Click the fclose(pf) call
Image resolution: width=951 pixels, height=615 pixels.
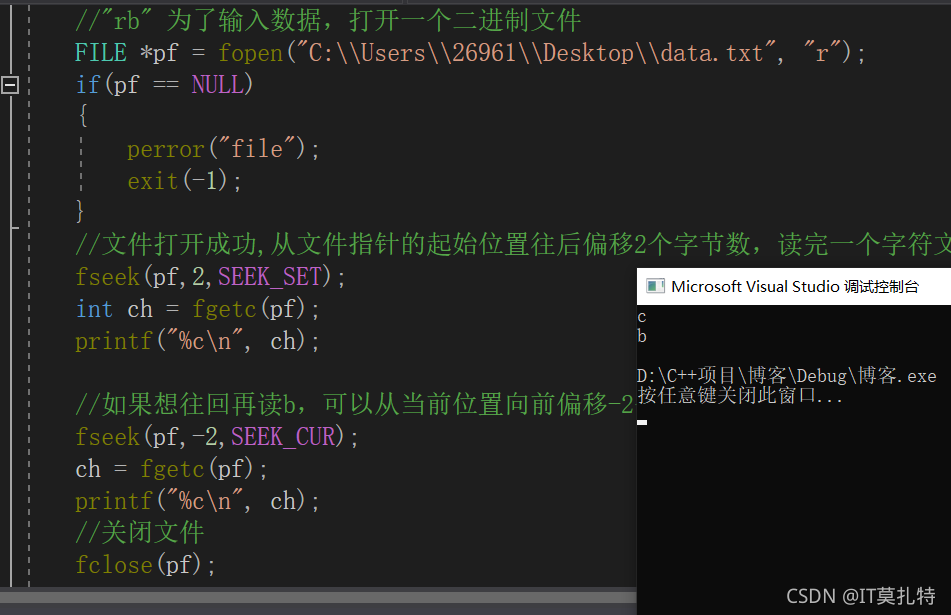(145, 565)
